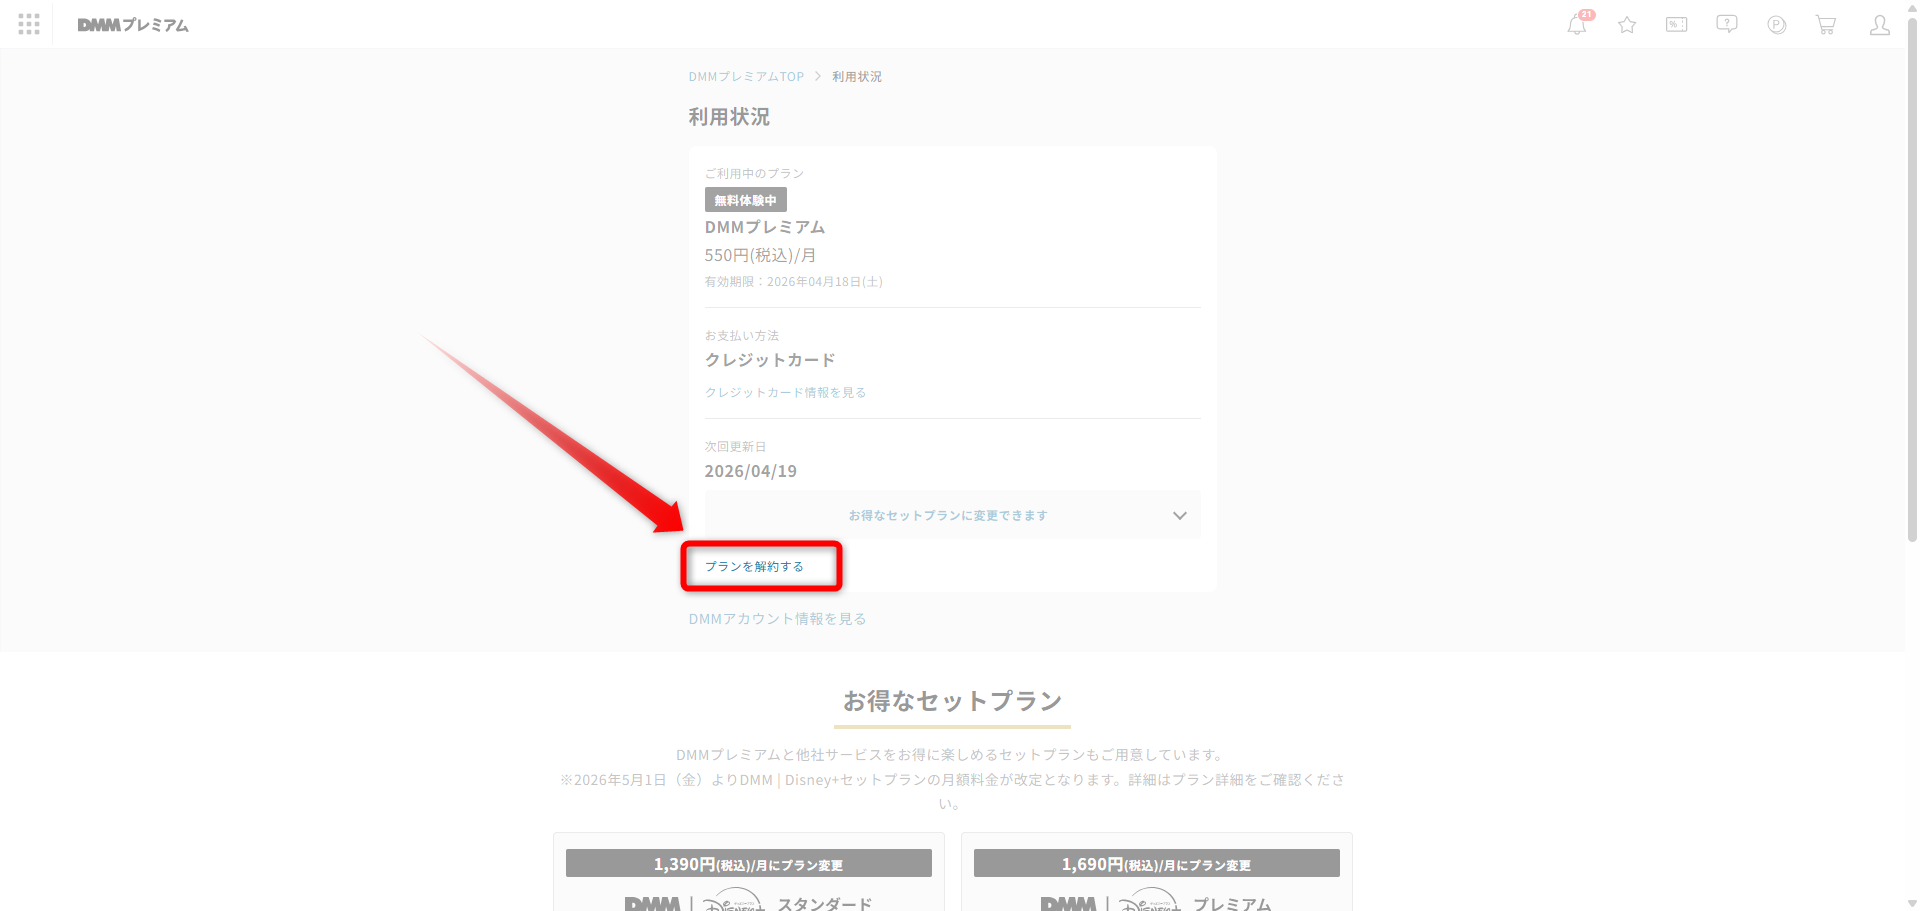1920x911 pixels.
Task: Click 1,390円(税込)/月にプラン変更 button
Action: pyautogui.click(x=749, y=864)
